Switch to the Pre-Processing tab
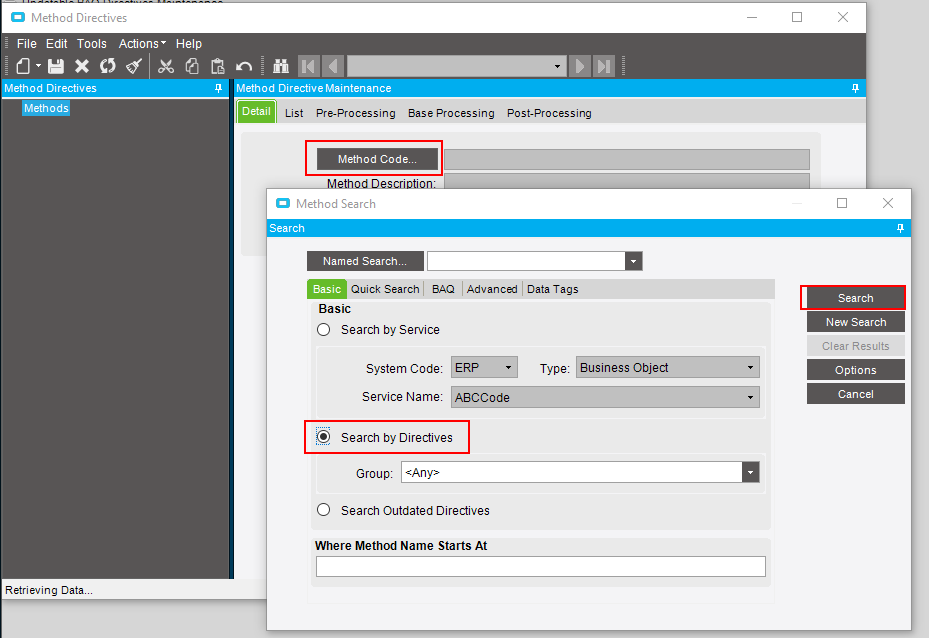The width and height of the screenshot is (929, 638). (x=355, y=113)
